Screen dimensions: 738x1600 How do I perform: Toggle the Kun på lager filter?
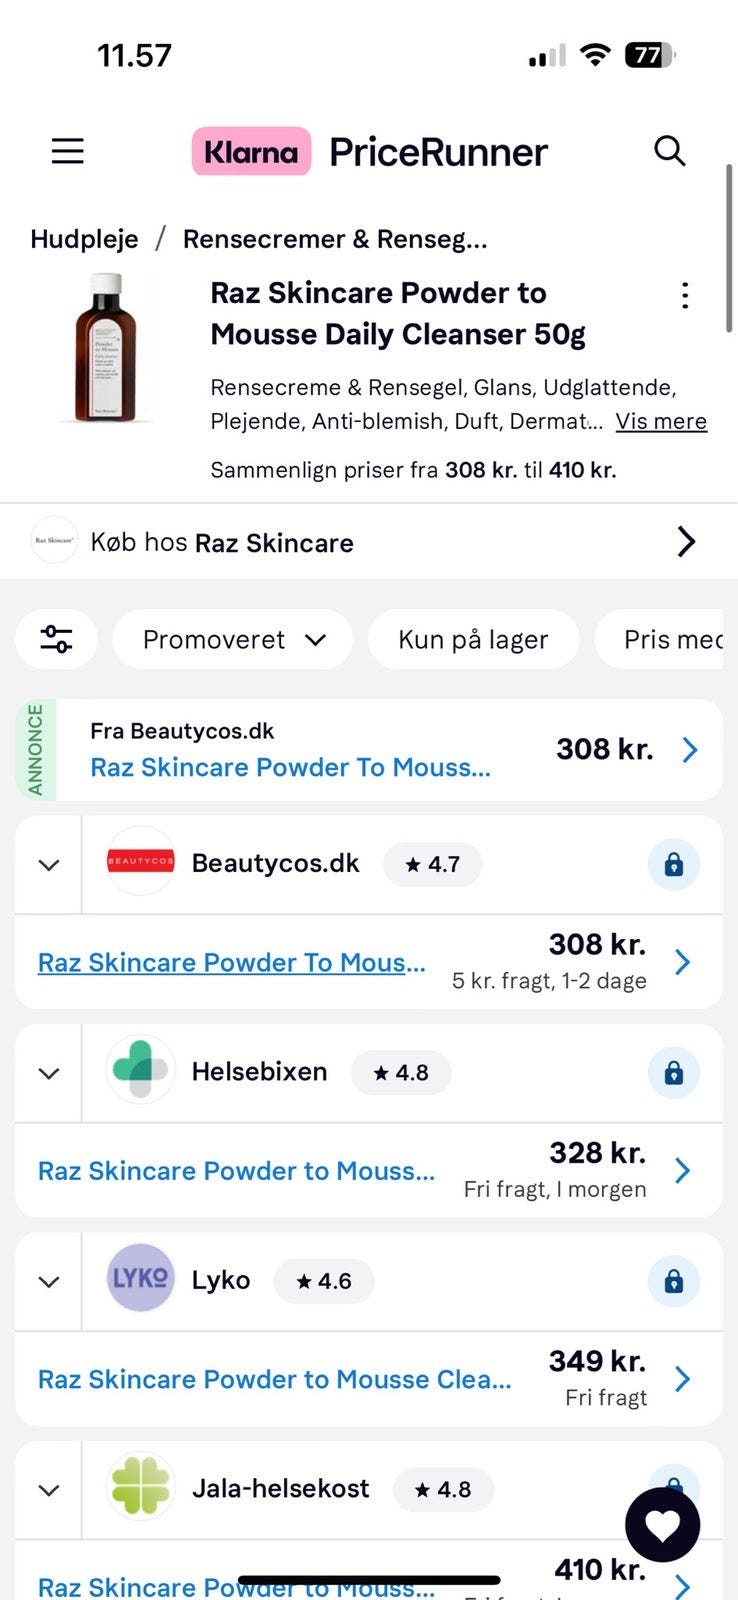pyautogui.click(x=473, y=640)
